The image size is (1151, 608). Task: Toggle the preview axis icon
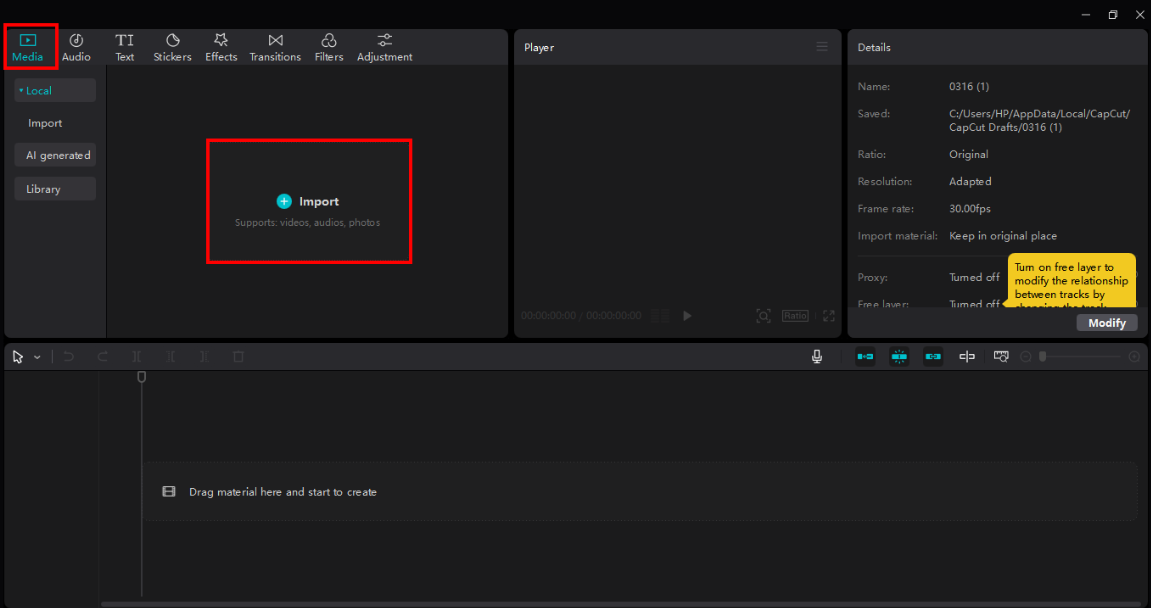tap(967, 357)
